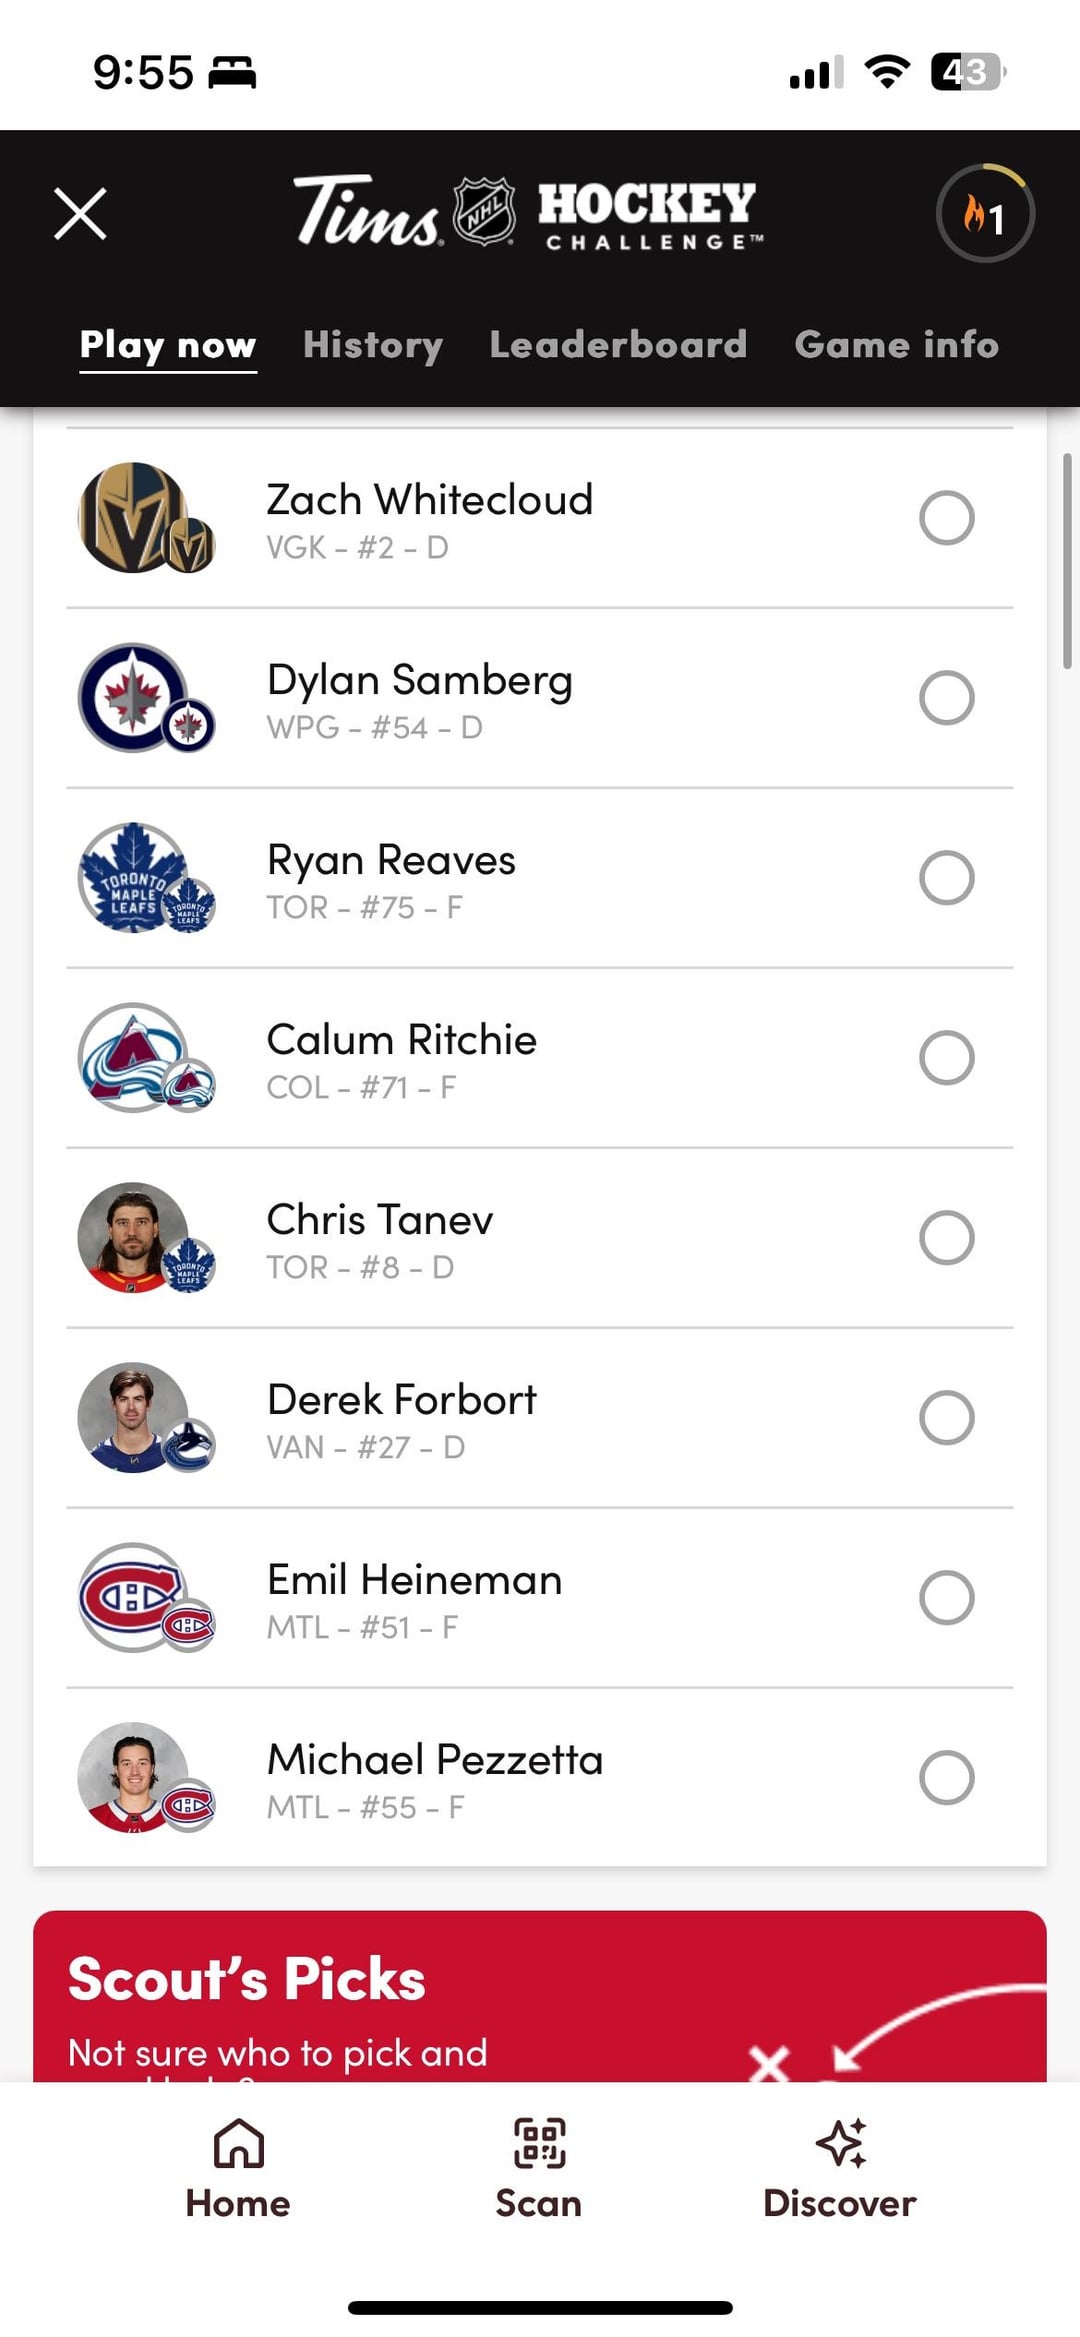Close the Hockey Challenge with X icon
Image resolution: width=1080 pixels, height=2337 pixels.
[80, 214]
